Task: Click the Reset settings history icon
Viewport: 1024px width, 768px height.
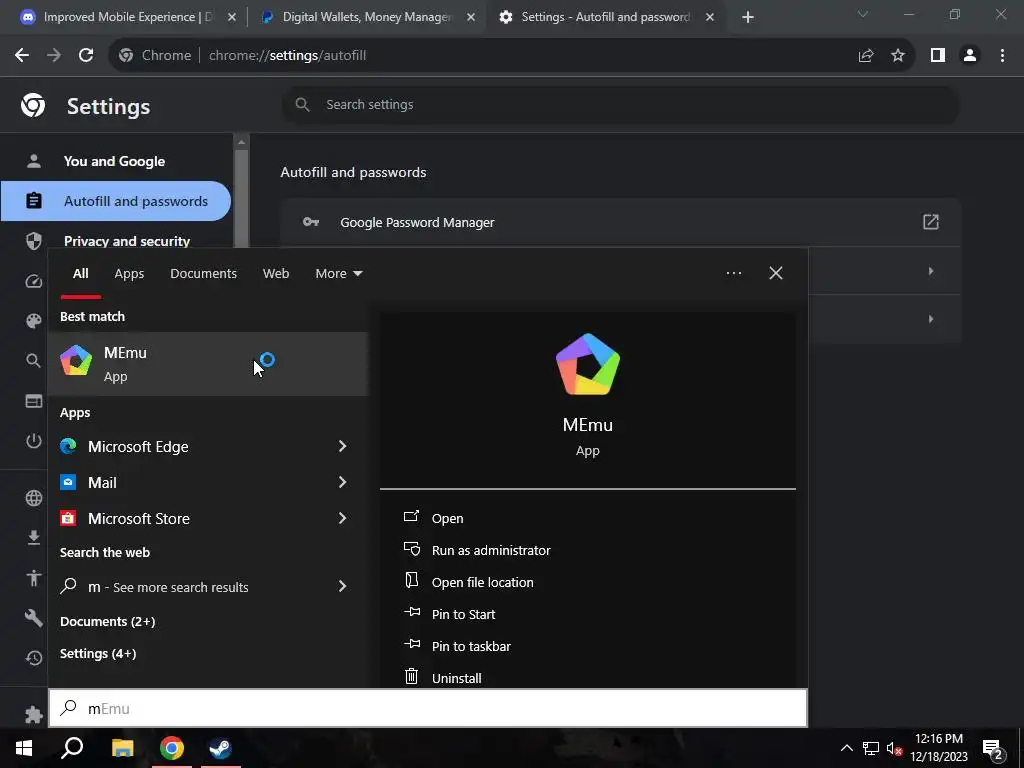Action: coord(34,658)
